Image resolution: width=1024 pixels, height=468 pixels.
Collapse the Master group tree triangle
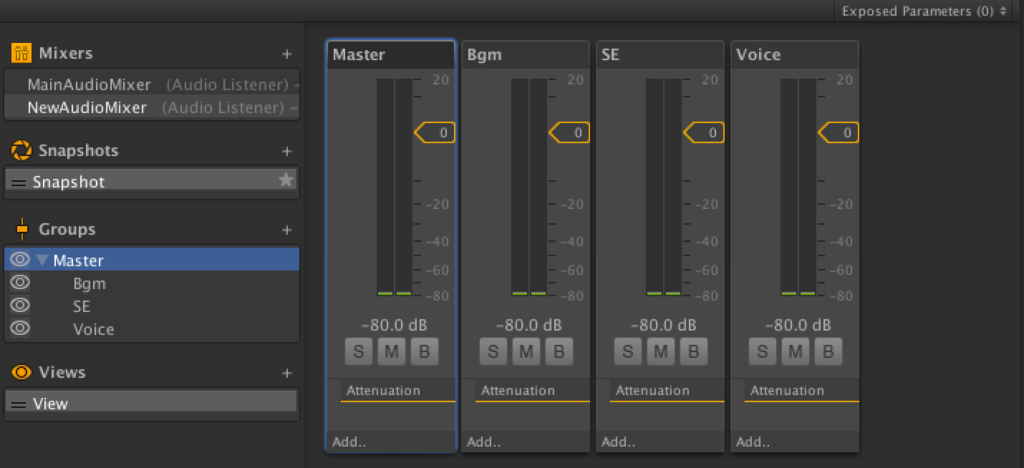[x=42, y=260]
